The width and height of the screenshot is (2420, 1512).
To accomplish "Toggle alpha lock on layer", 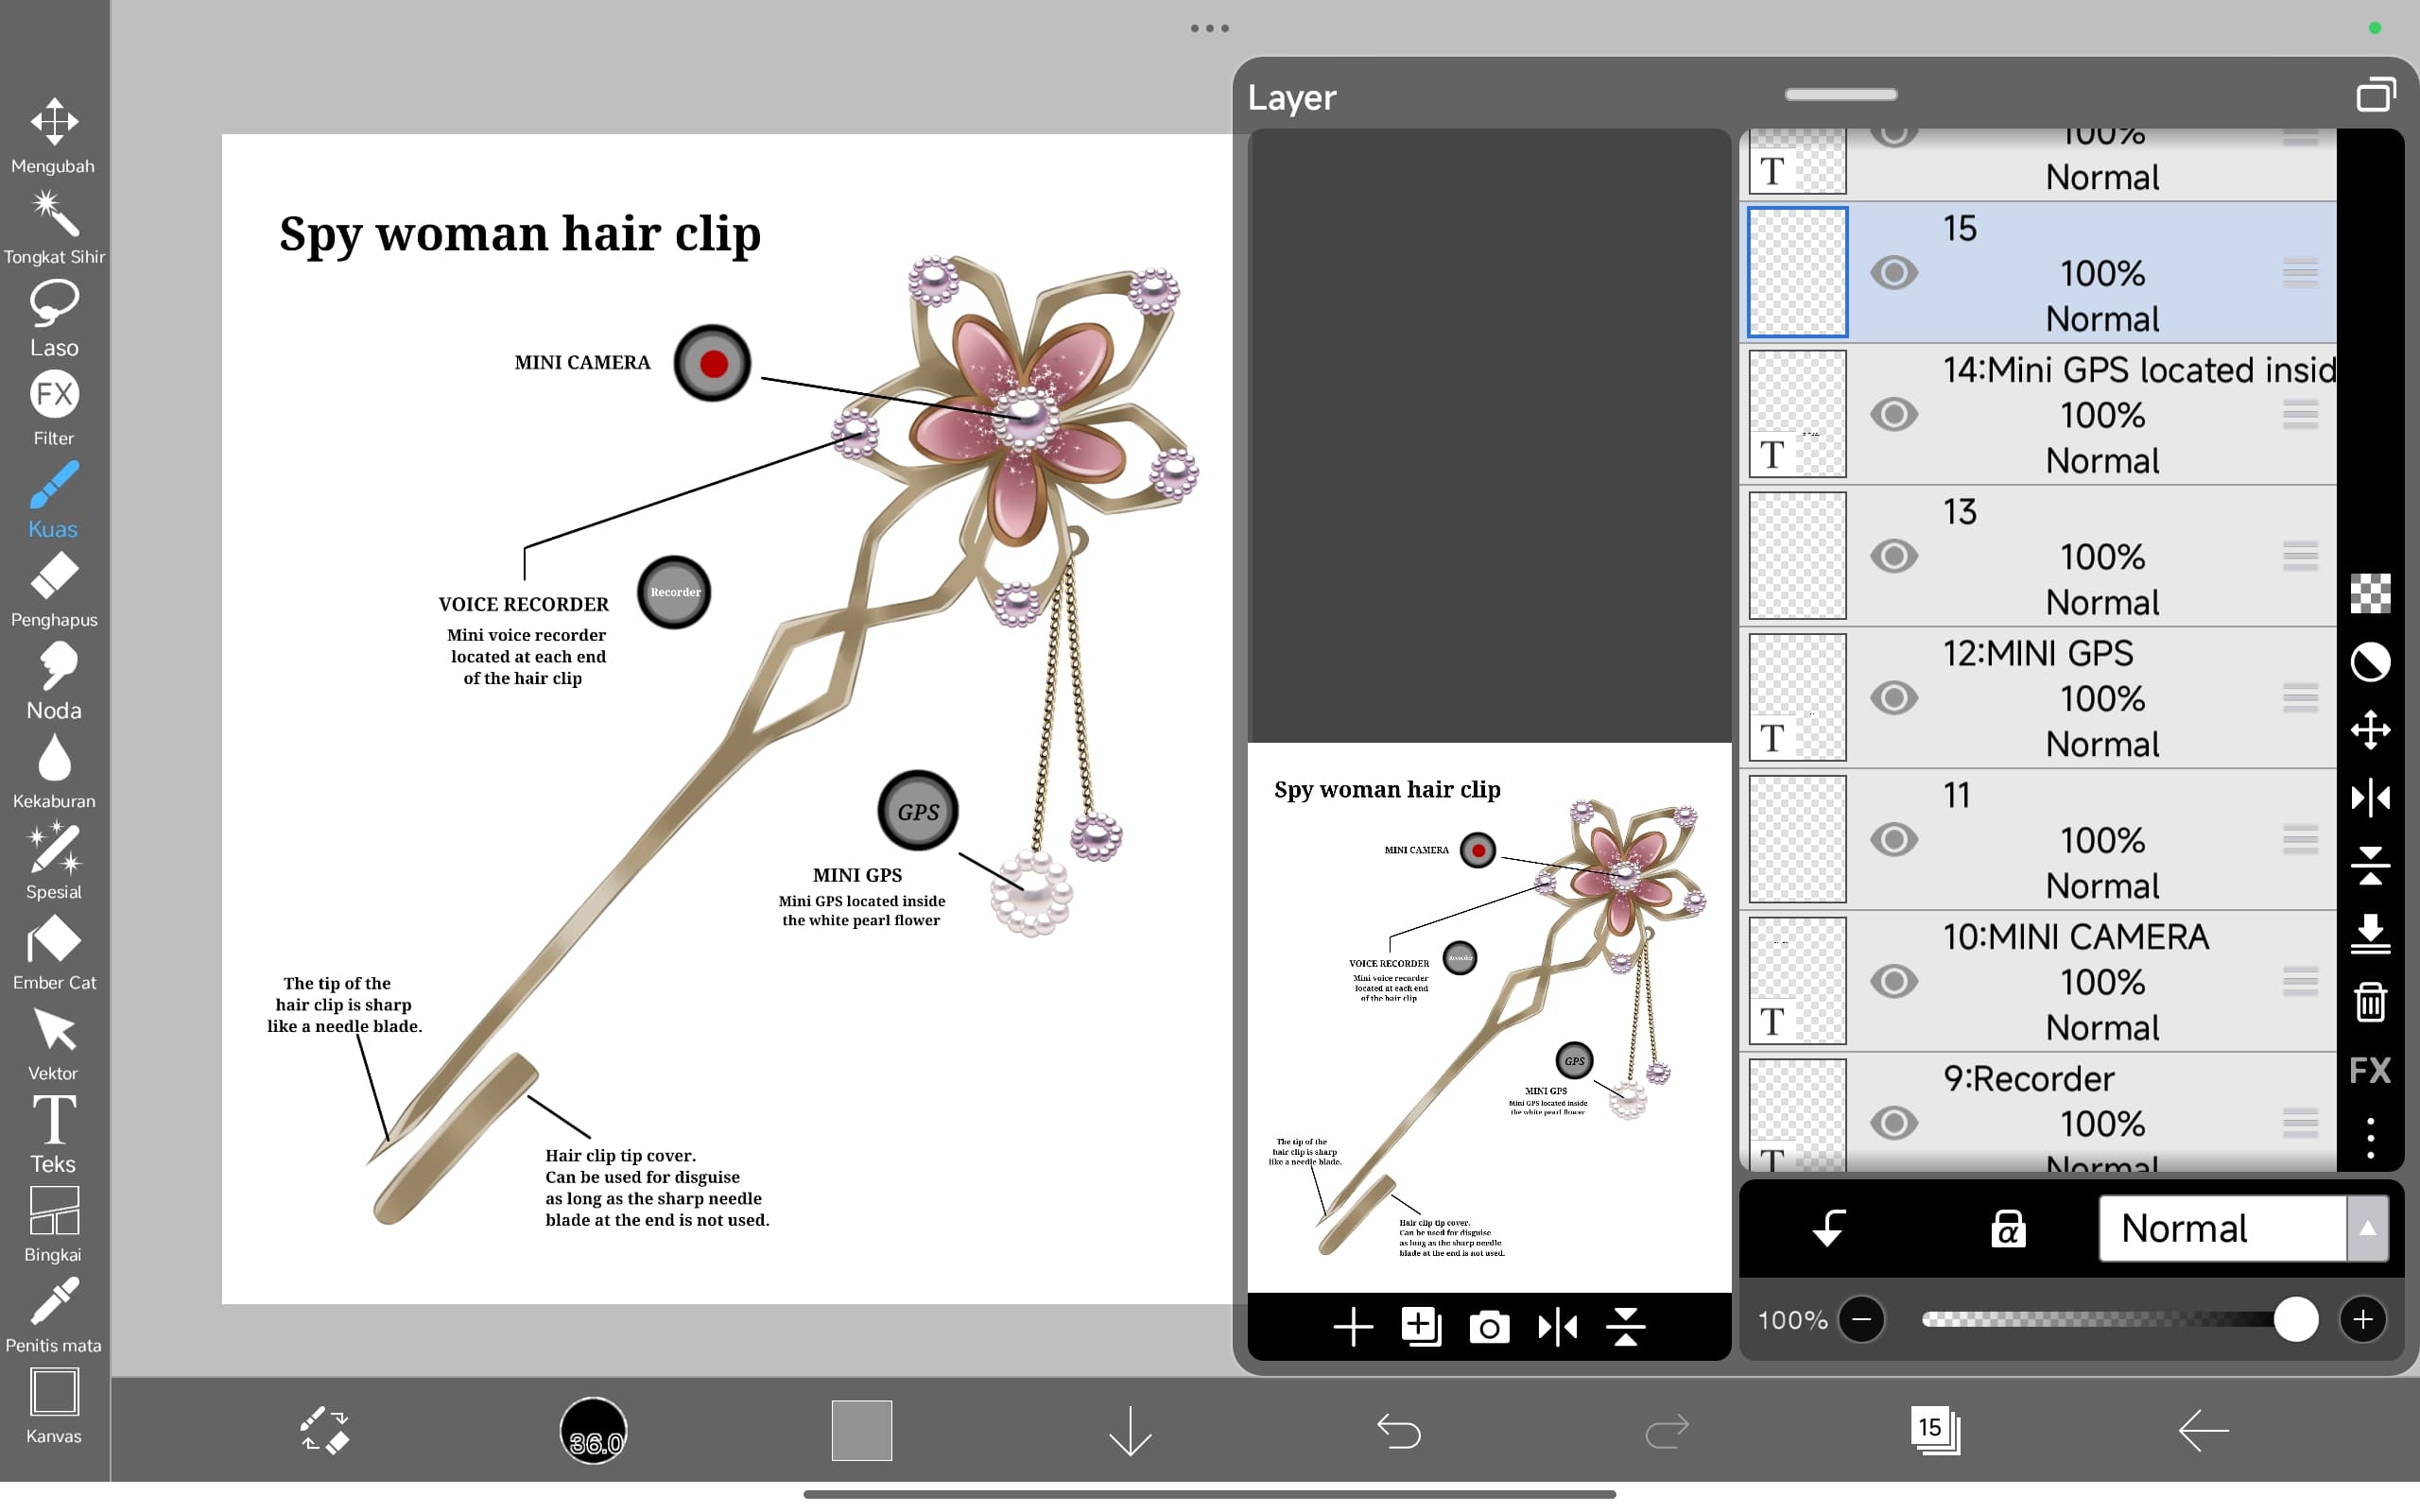I will (x=2007, y=1228).
